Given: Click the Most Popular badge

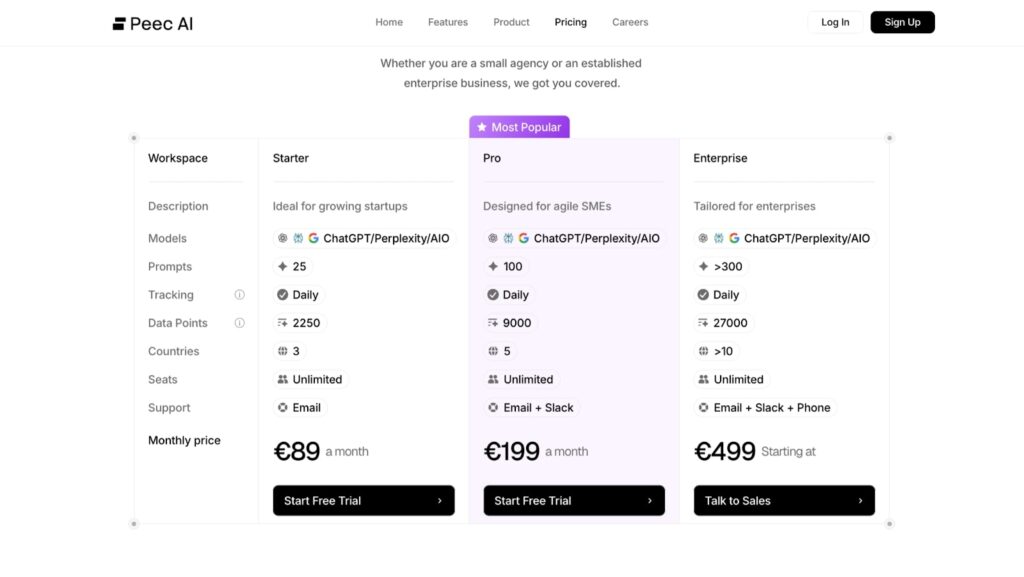Looking at the screenshot, I should pos(519,127).
